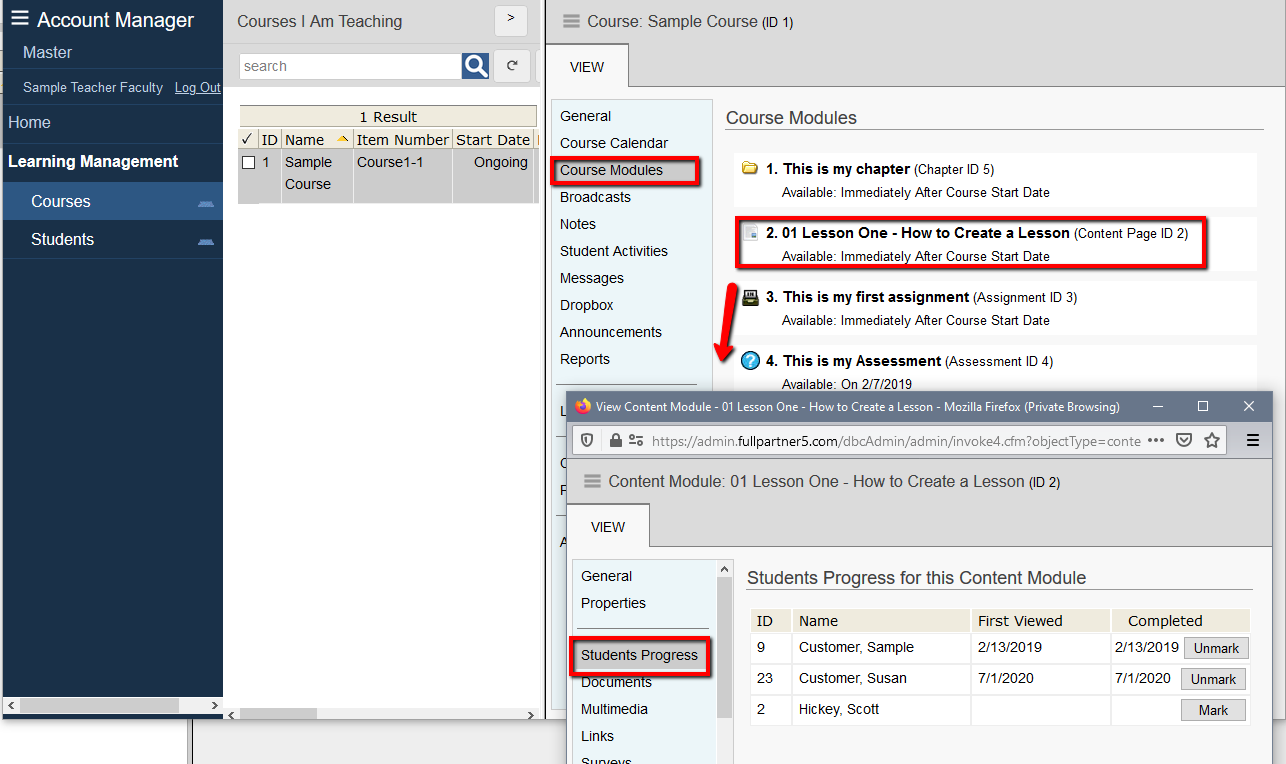Click the Ongoing start date cell
The image size is (1286, 764).
[493, 175]
